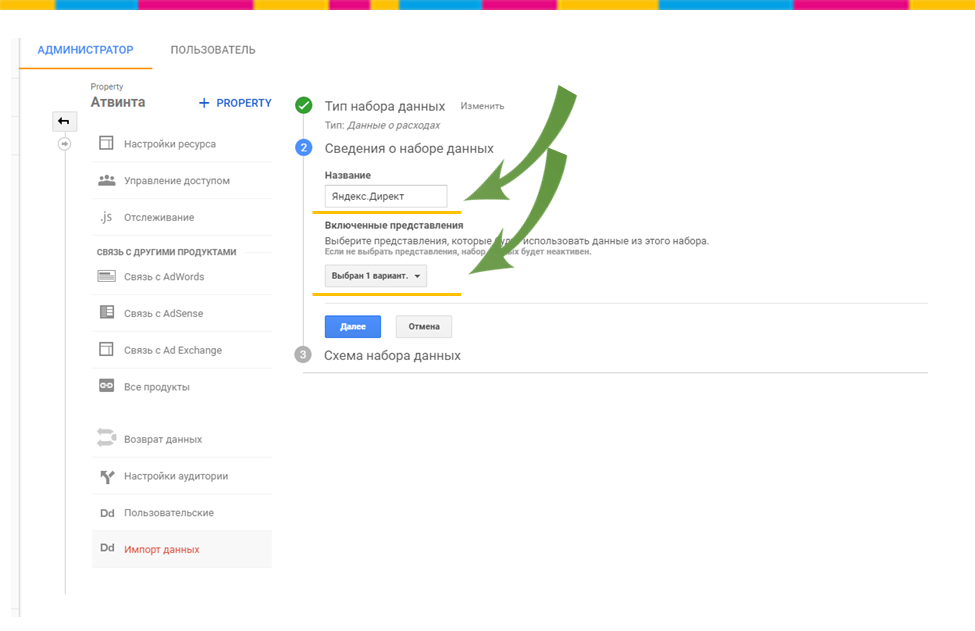Image resolution: width=975 pixels, height=631 pixels.
Task: Click the Настройки аудитории fork icon
Action: point(107,476)
